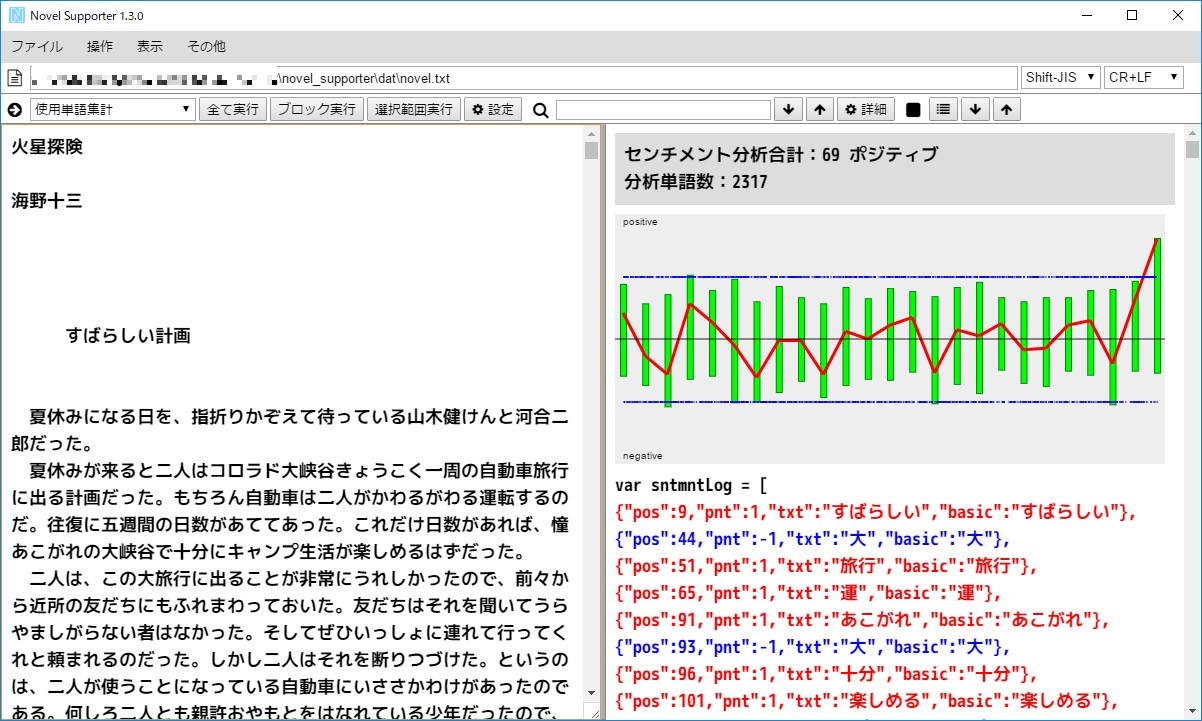Screen dimensions: 1202x721
Task: Open 詳細 search details button
Action: point(865,110)
